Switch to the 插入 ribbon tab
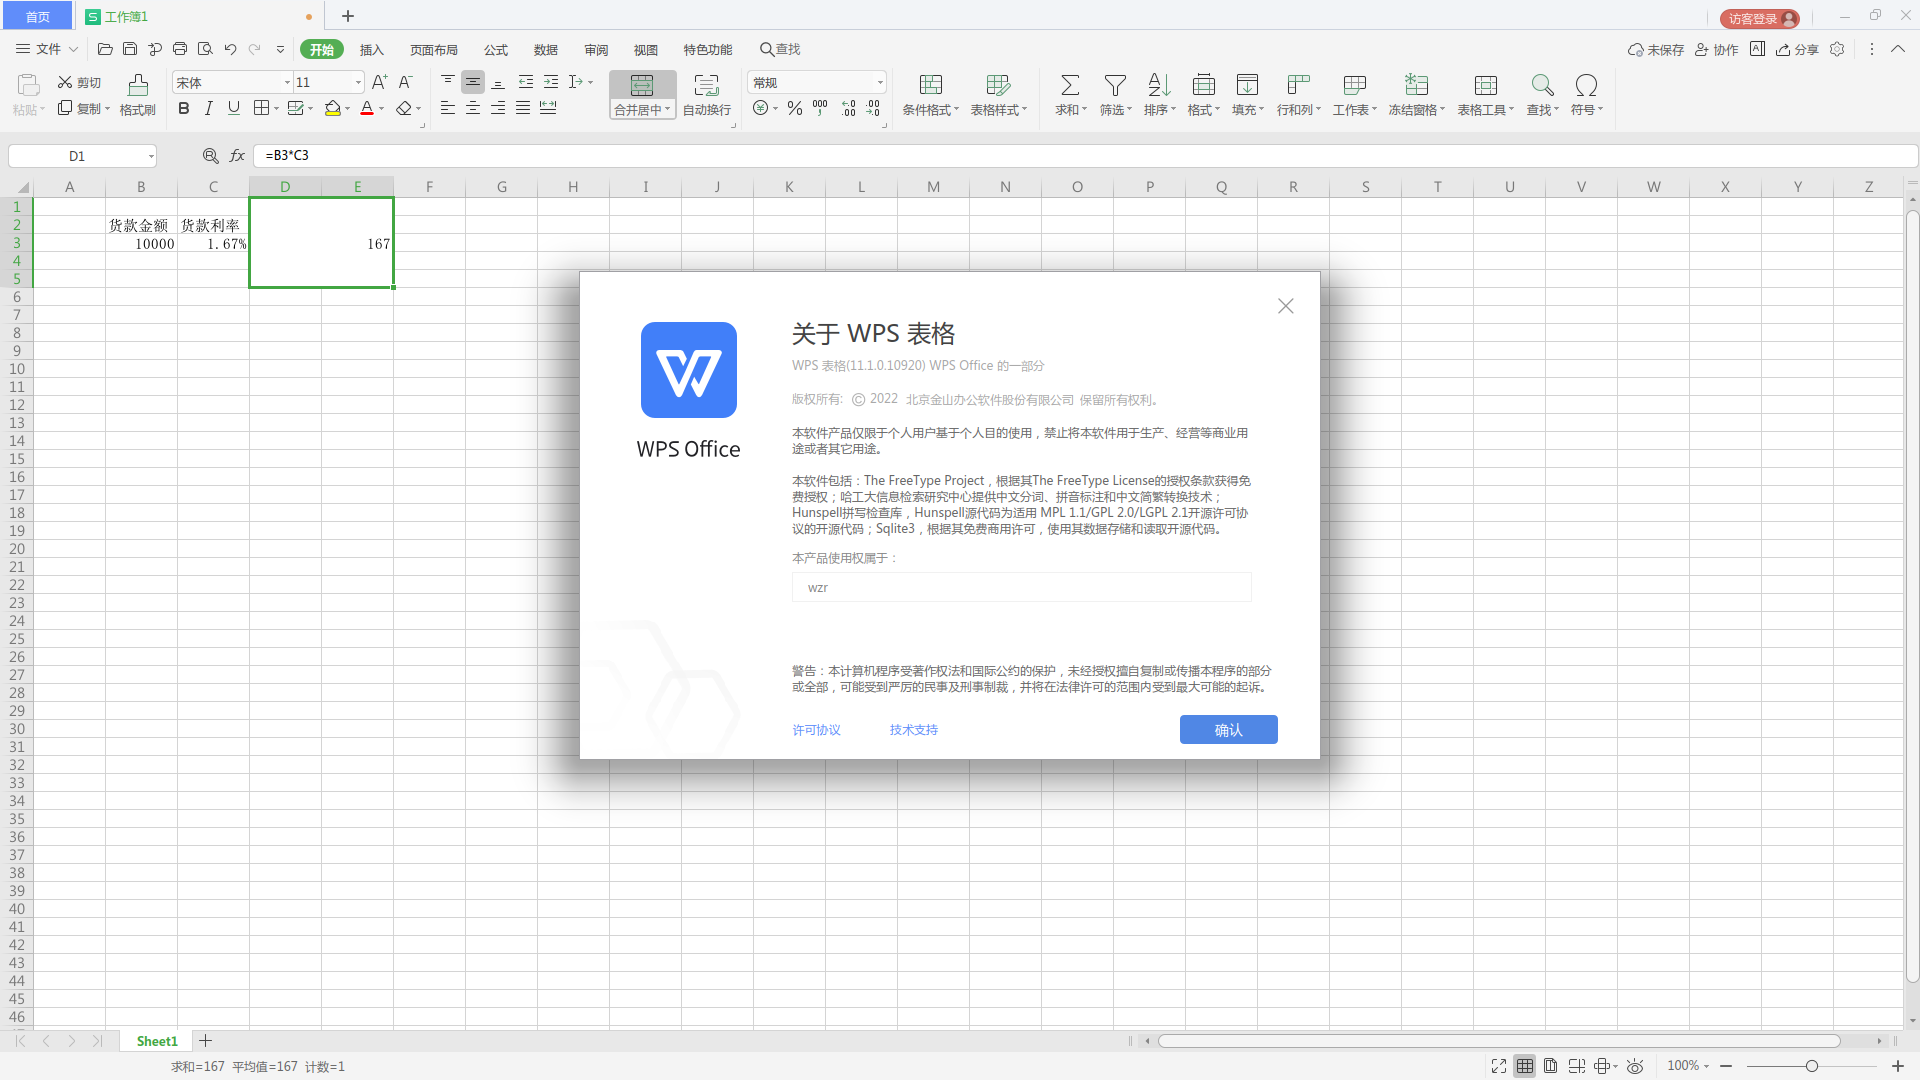This screenshot has height=1080, width=1920. pyautogui.click(x=371, y=49)
